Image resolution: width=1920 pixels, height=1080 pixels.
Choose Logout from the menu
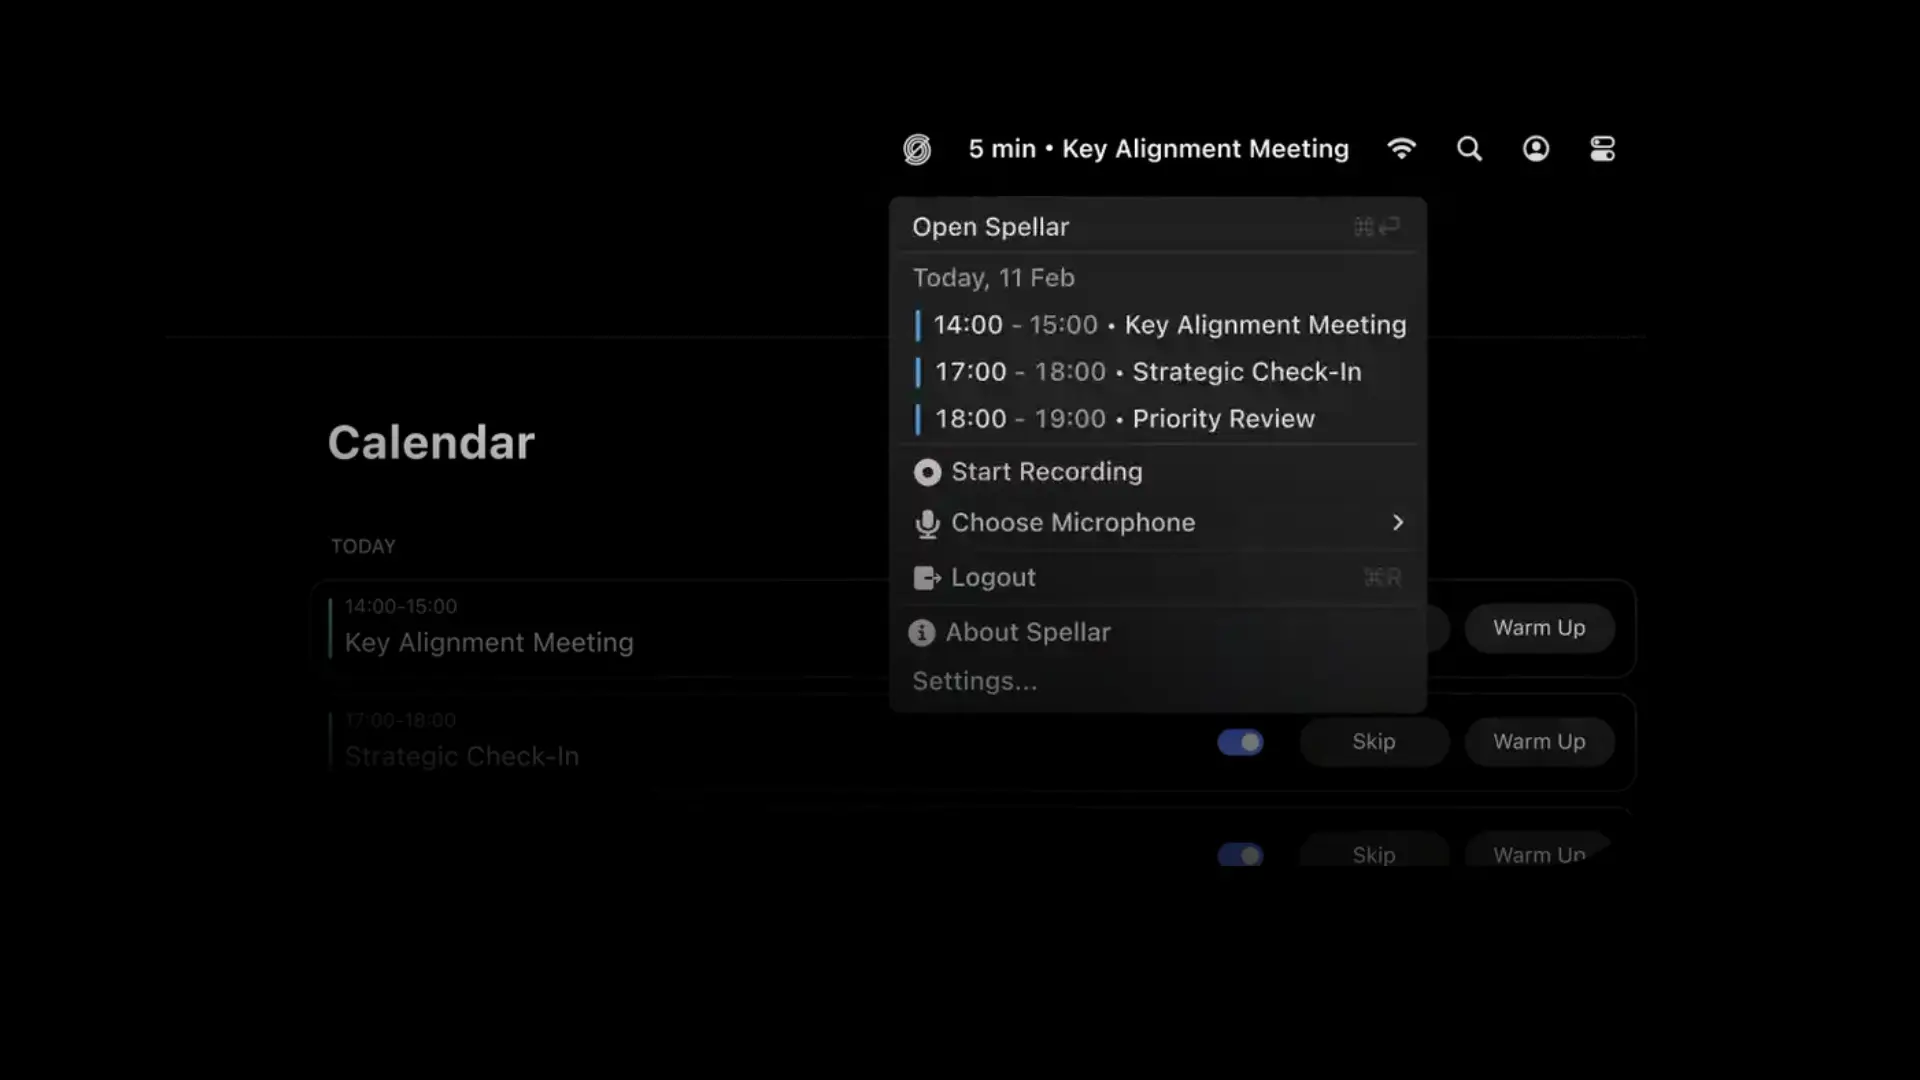1158,578
